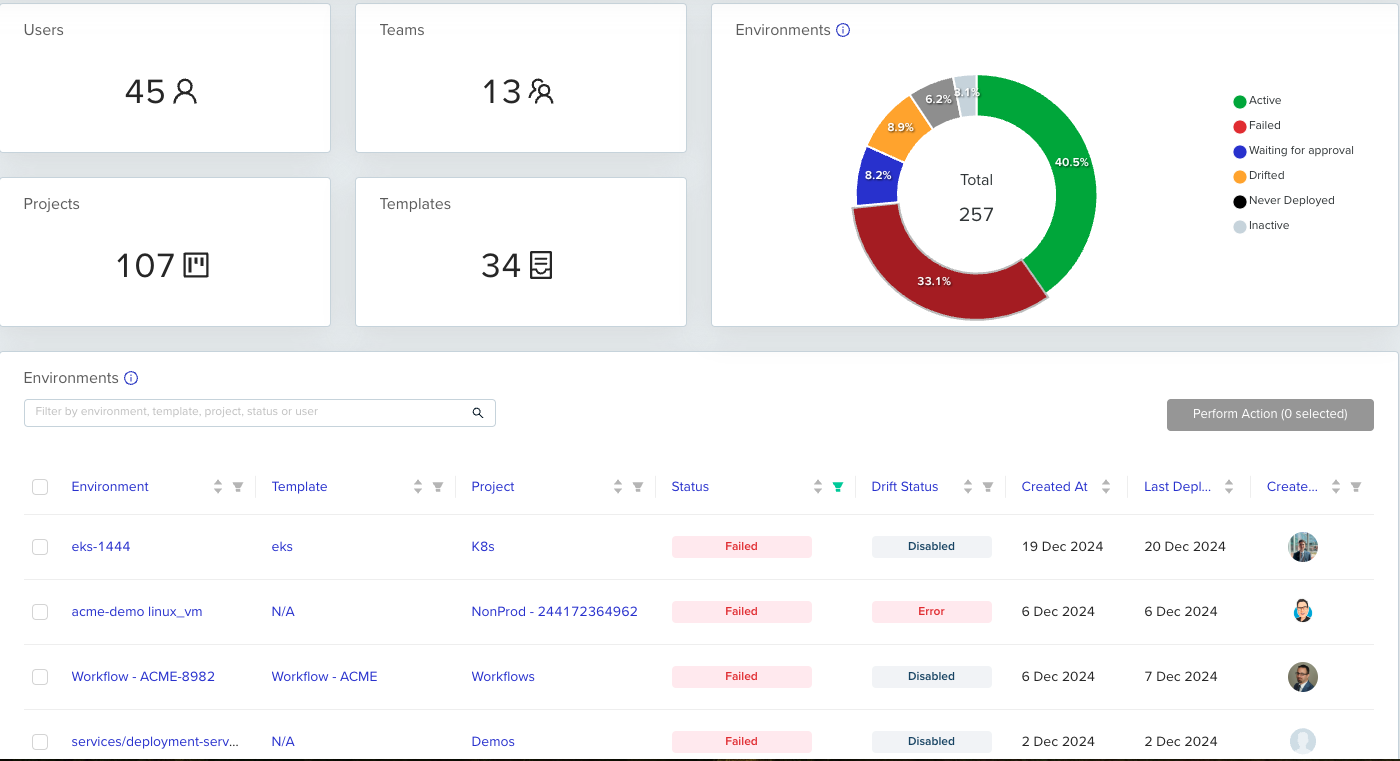
Task: Tick the select-all checkbox in the table header
Action: pyautogui.click(x=40, y=487)
